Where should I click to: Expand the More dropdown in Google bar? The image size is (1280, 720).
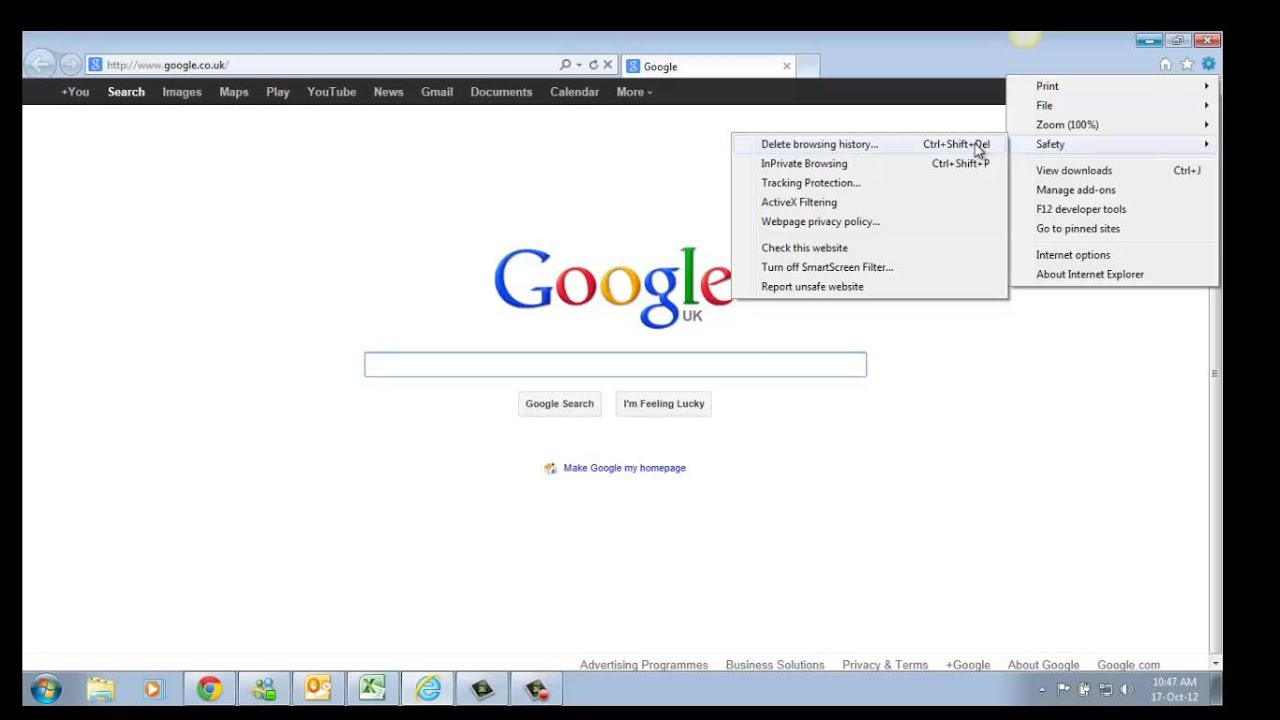coord(634,92)
